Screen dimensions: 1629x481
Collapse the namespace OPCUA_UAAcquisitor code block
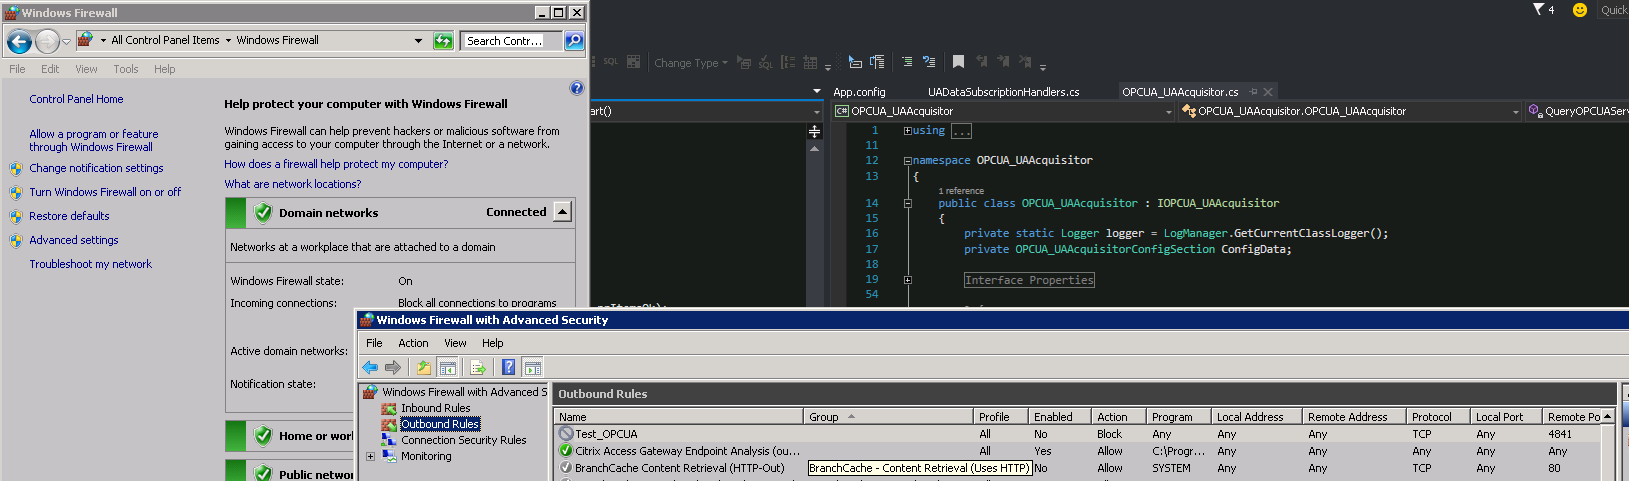tap(907, 161)
